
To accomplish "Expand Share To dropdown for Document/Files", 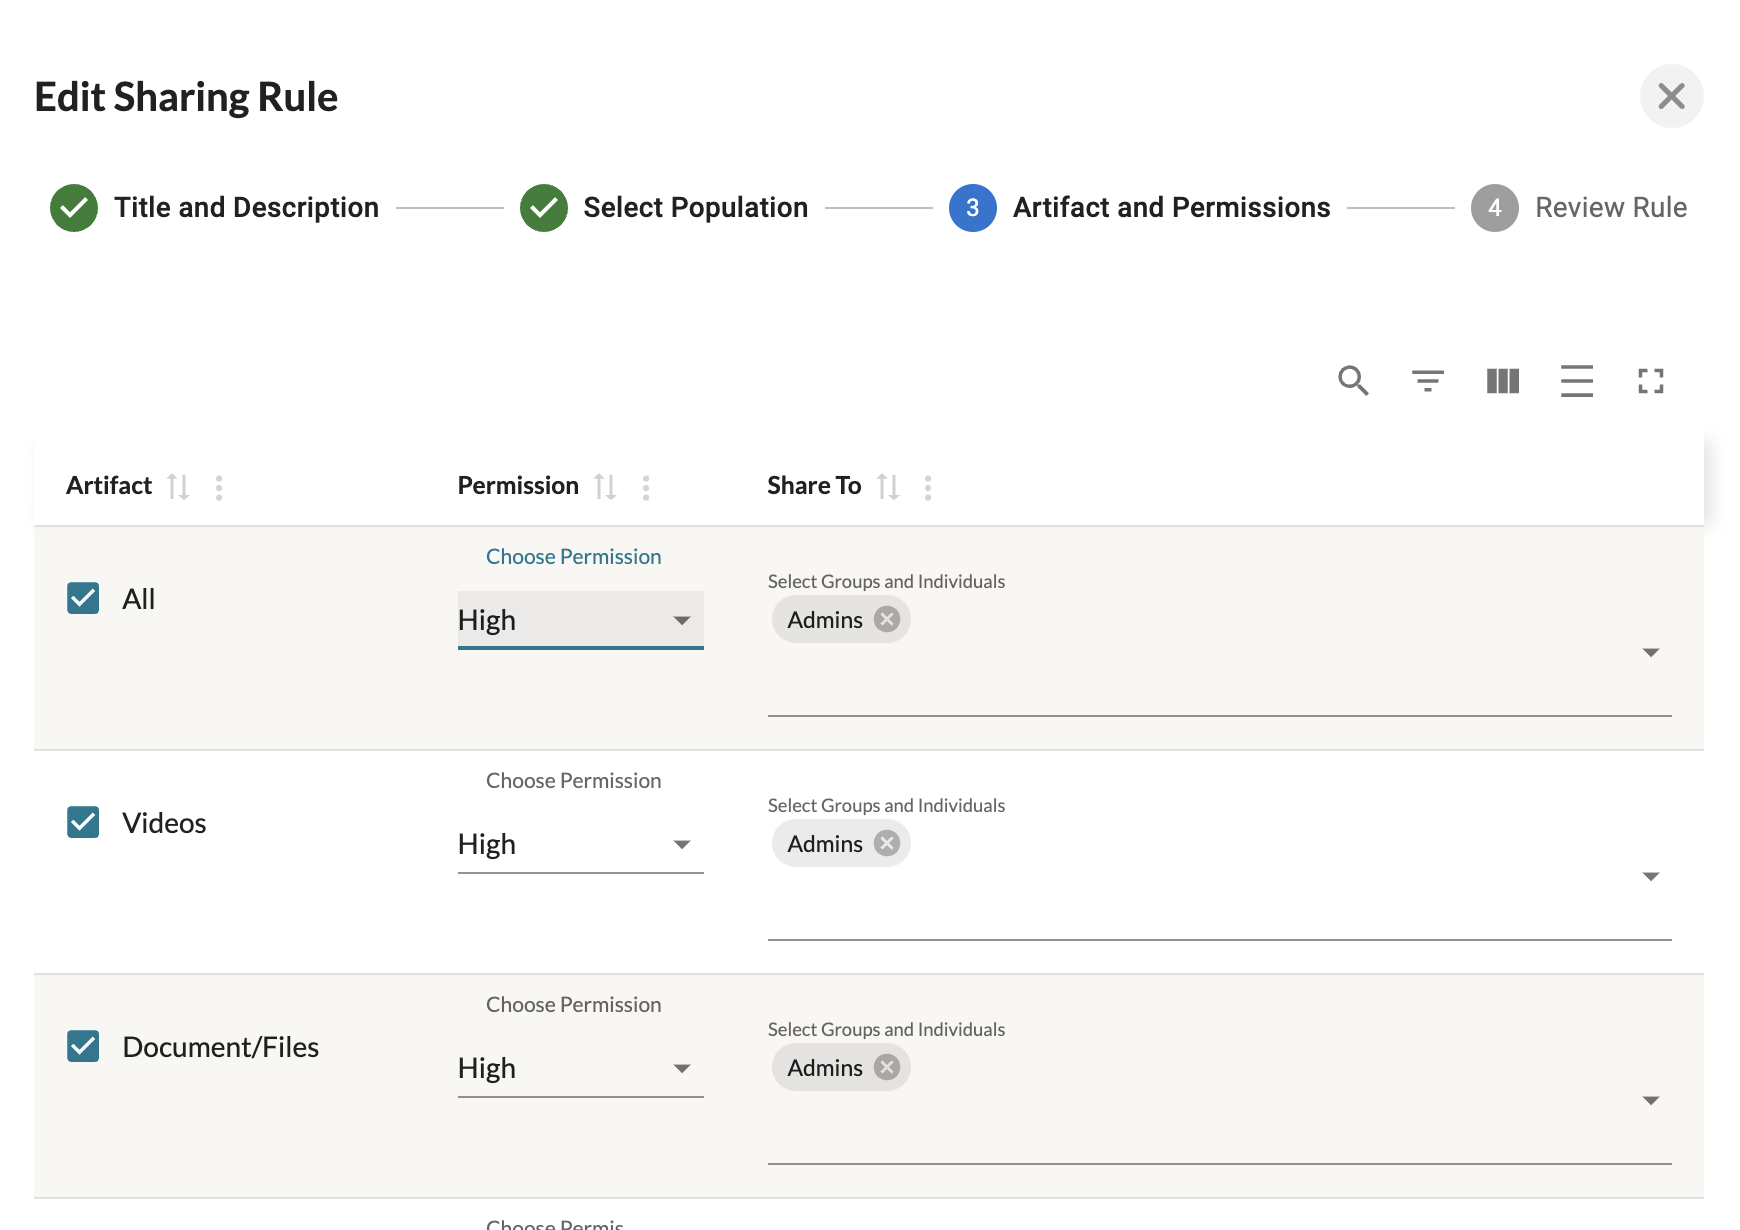I will tap(1650, 1101).
